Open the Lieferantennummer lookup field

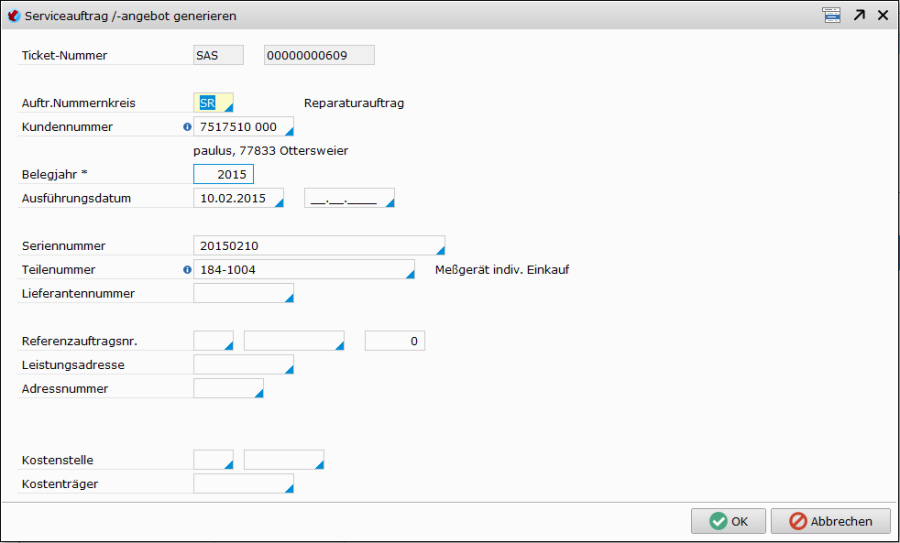click(x=243, y=293)
